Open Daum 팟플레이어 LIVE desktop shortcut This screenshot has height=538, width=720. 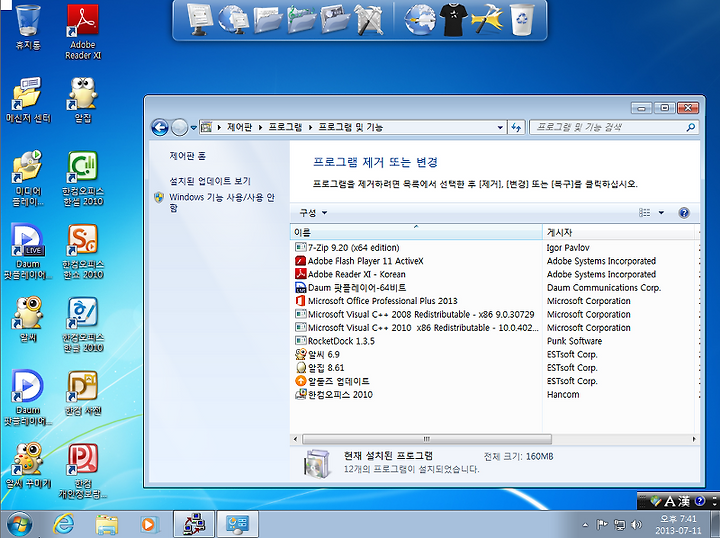[28, 251]
